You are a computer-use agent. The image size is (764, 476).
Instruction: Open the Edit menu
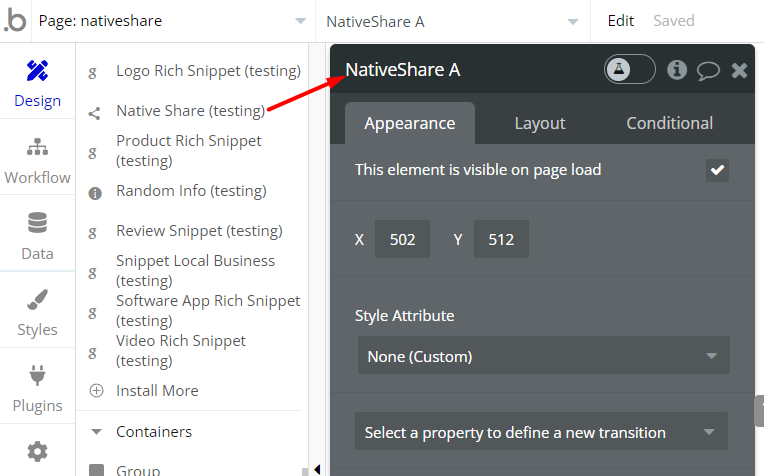tap(621, 21)
